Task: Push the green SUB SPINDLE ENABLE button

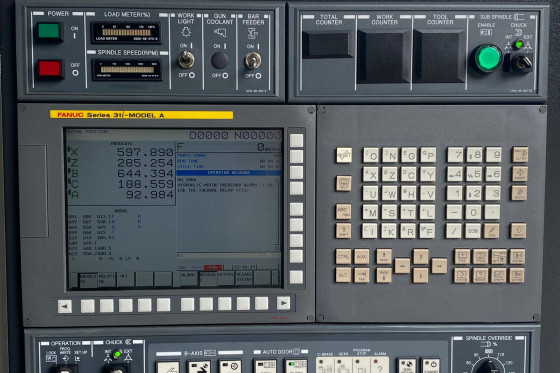Action: 488,58
